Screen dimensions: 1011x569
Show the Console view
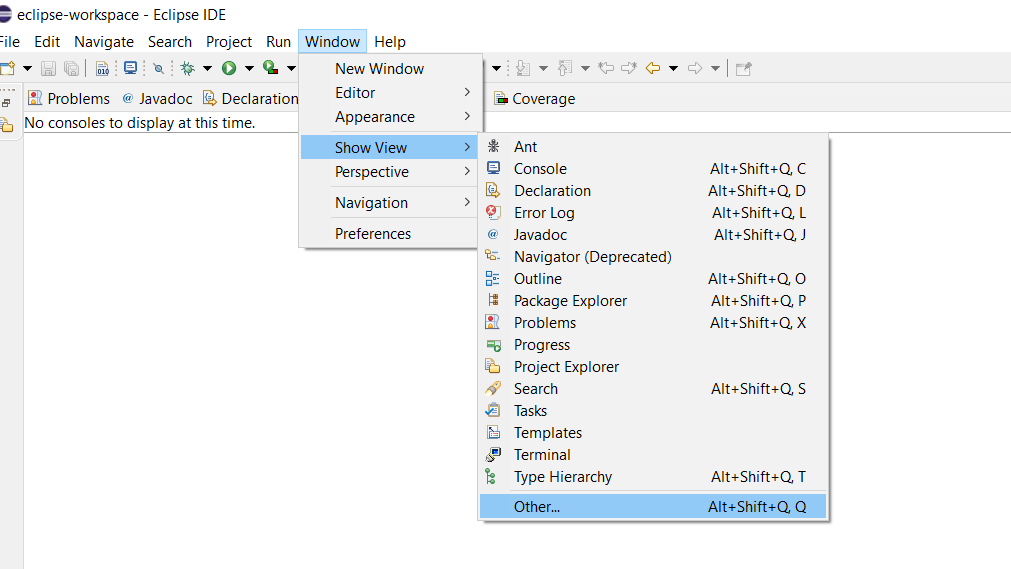click(653, 169)
